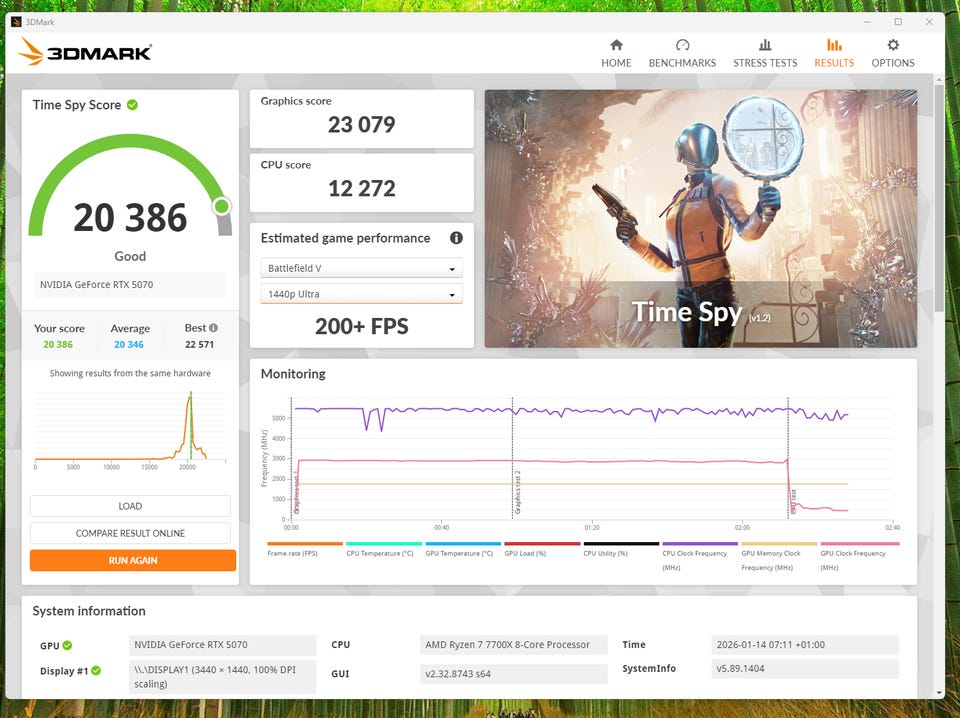Click COMPARE RESULT ONLINE button
The image size is (960, 718).
click(130, 533)
